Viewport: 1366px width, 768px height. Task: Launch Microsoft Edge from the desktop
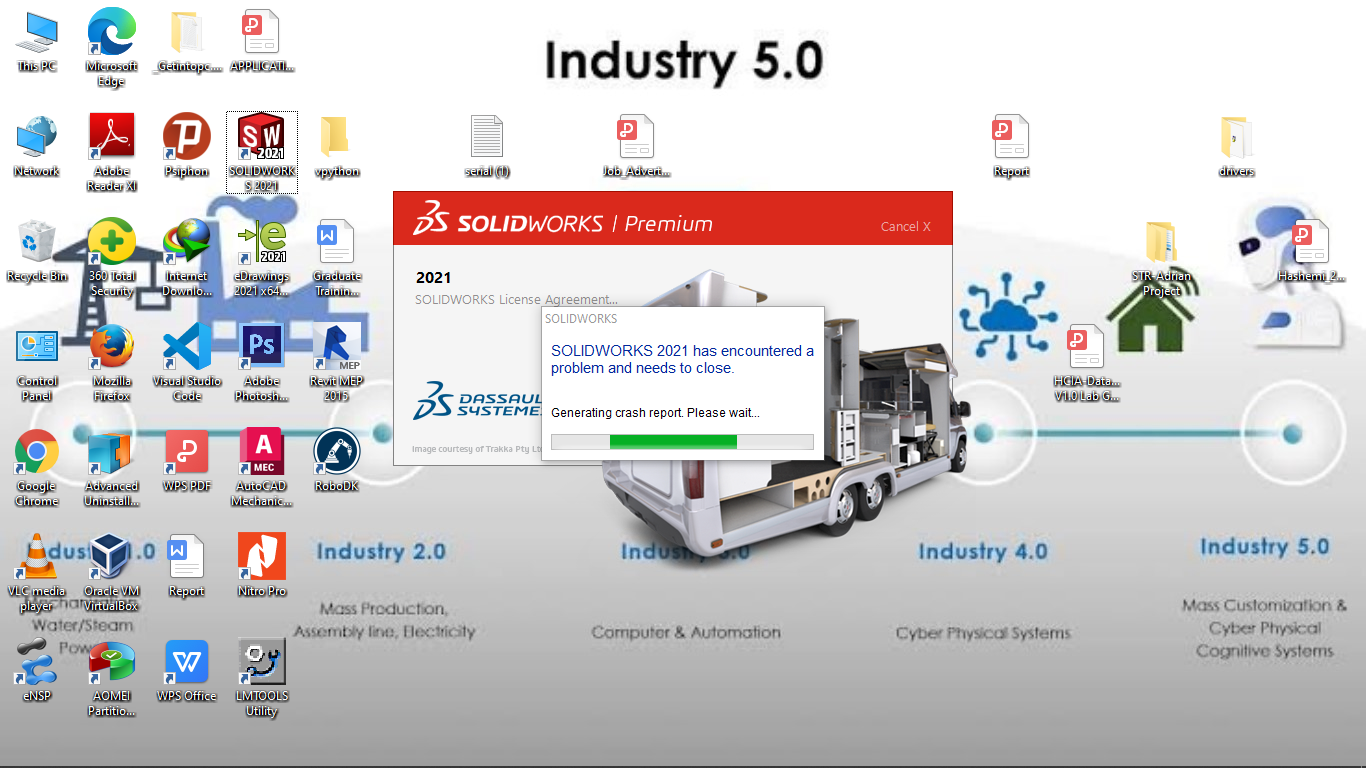tap(111, 47)
